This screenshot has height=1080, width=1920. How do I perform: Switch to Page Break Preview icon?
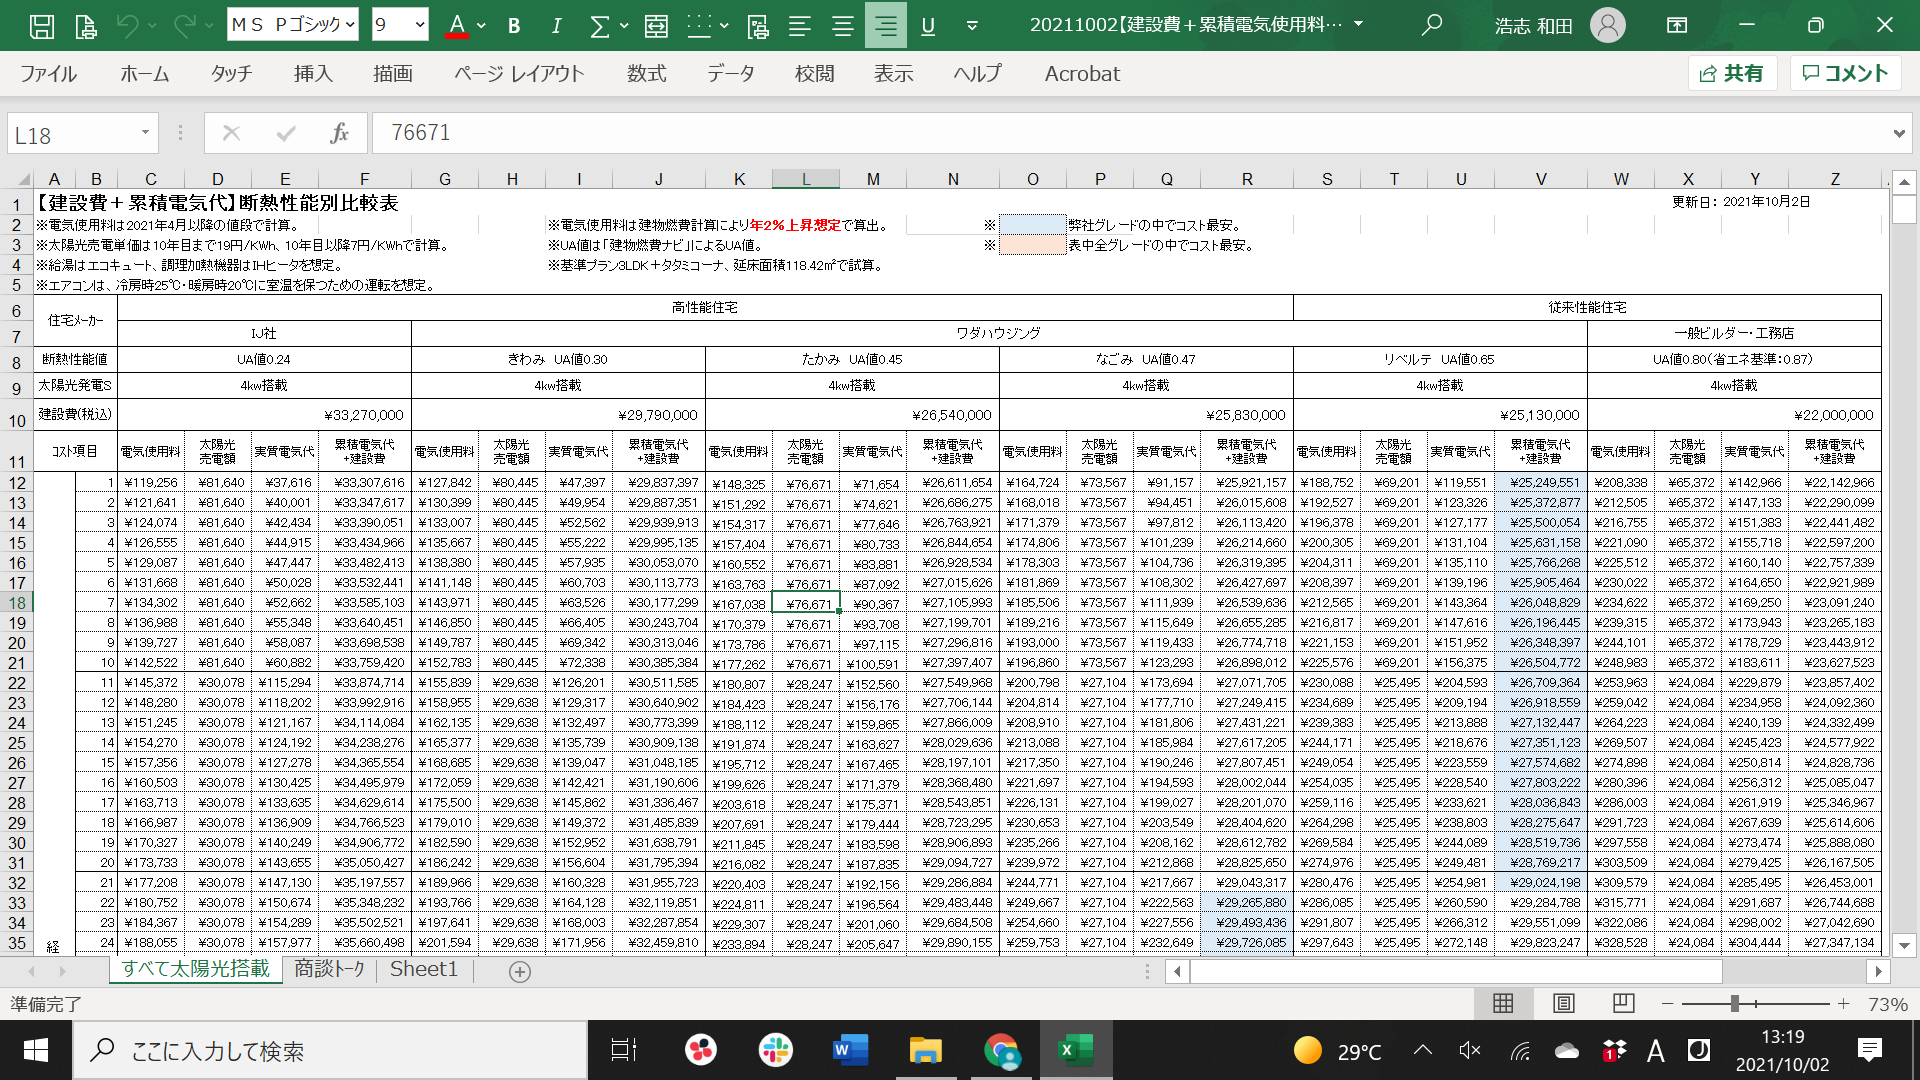1623,1003
